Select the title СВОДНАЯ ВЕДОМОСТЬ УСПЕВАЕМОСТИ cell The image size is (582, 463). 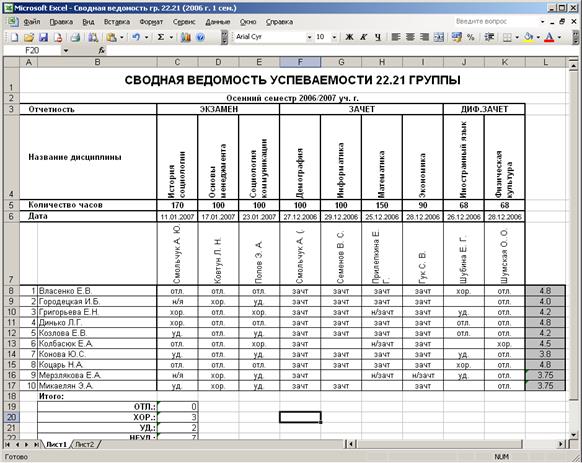tap(292, 80)
